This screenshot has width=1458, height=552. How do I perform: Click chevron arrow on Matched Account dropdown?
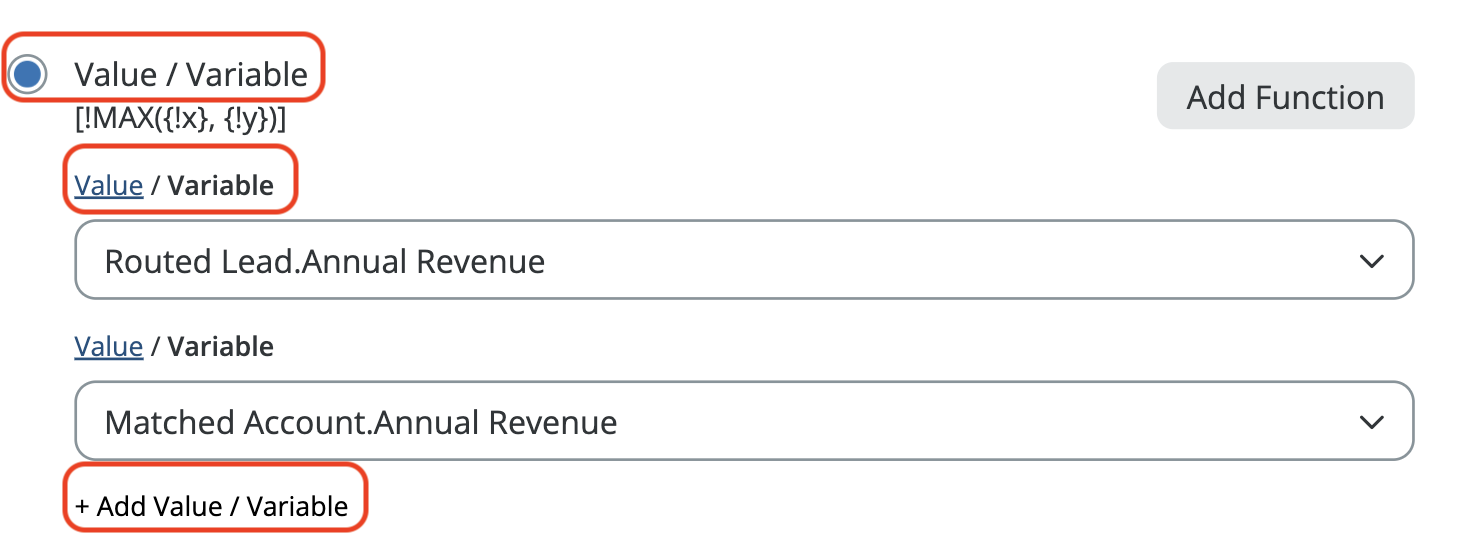point(1371,422)
